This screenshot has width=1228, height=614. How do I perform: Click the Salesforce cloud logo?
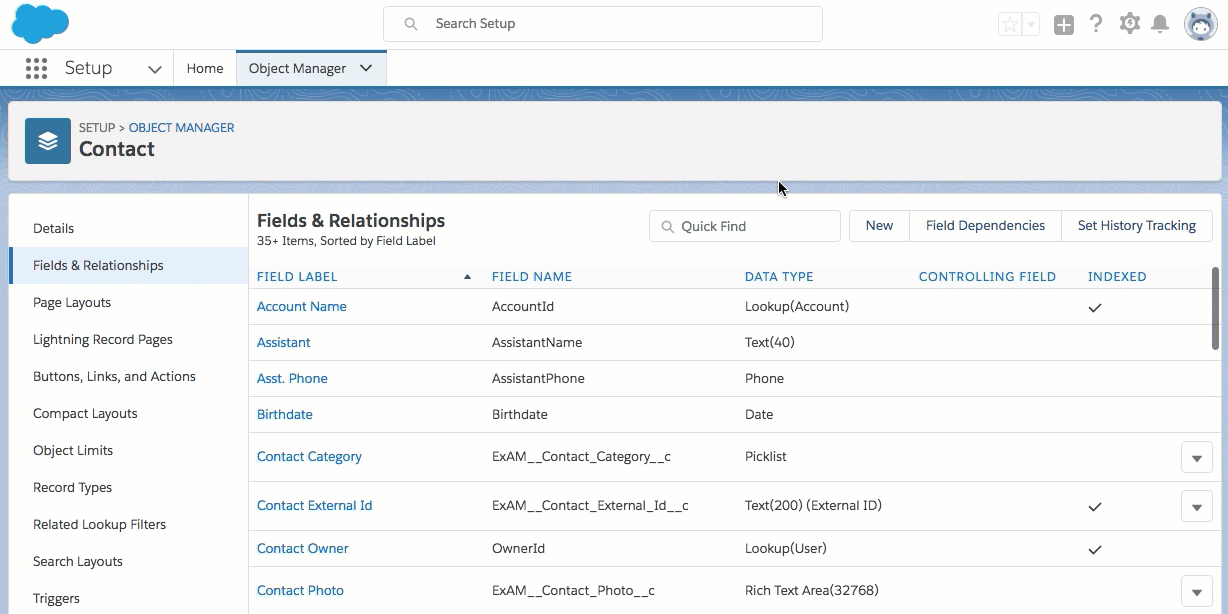(40, 24)
